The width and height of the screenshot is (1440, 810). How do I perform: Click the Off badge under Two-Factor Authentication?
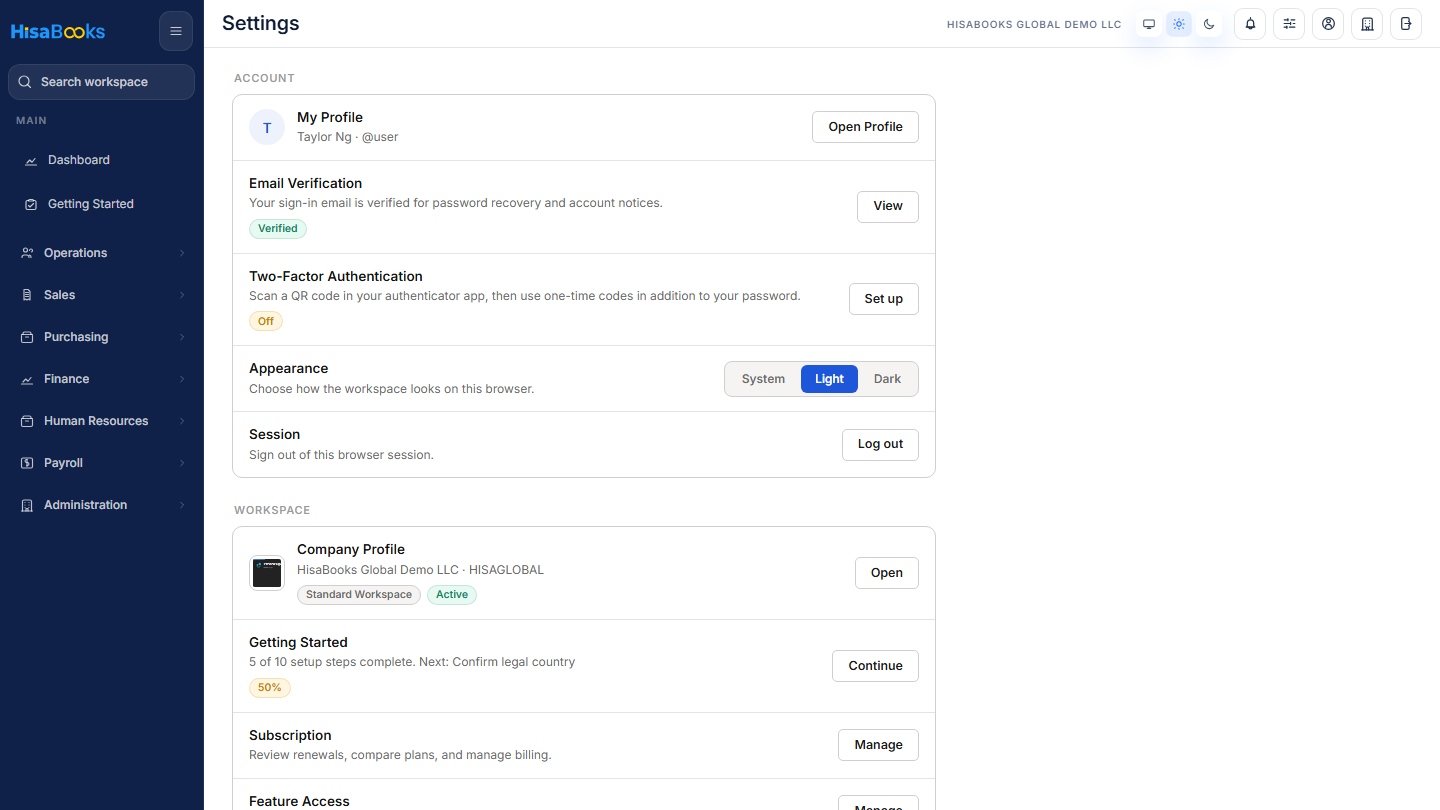(266, 321)
